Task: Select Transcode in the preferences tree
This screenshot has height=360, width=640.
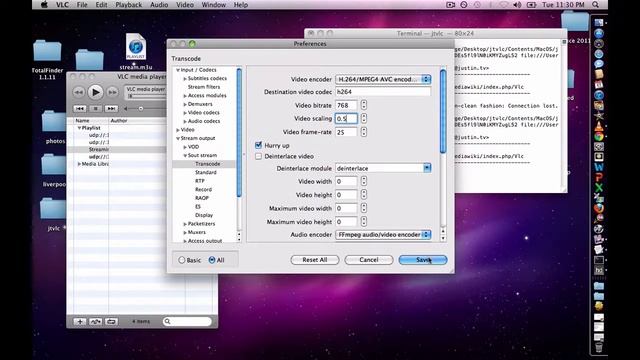Action: click(207, 164)
